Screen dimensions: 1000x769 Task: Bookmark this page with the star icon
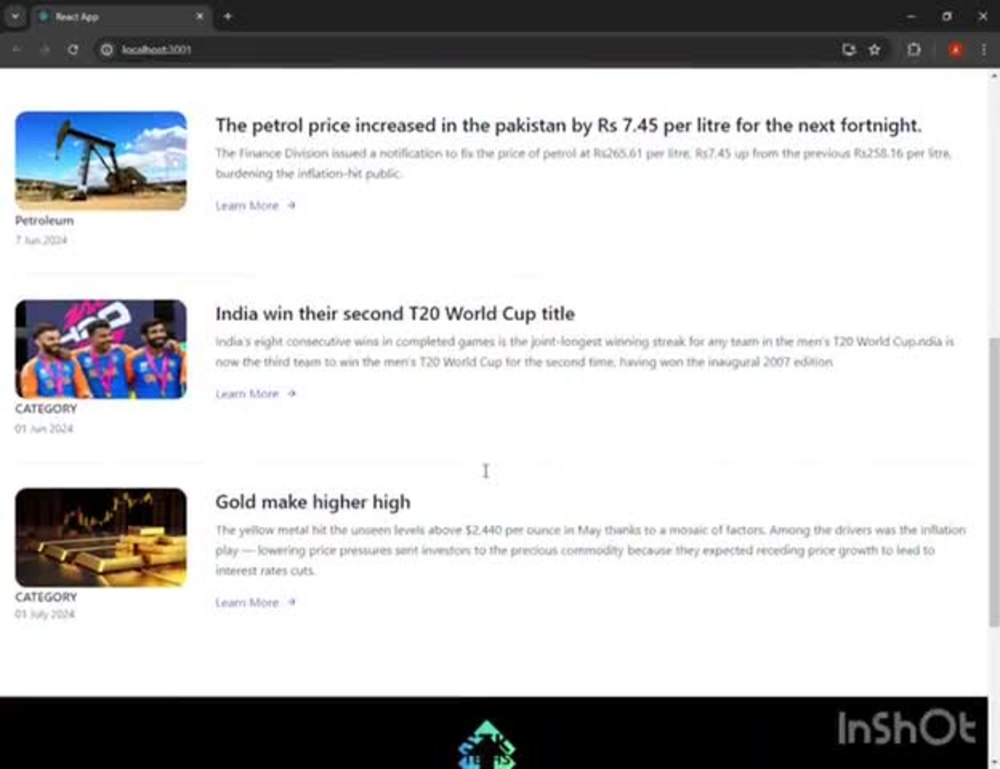click(874, 49)
